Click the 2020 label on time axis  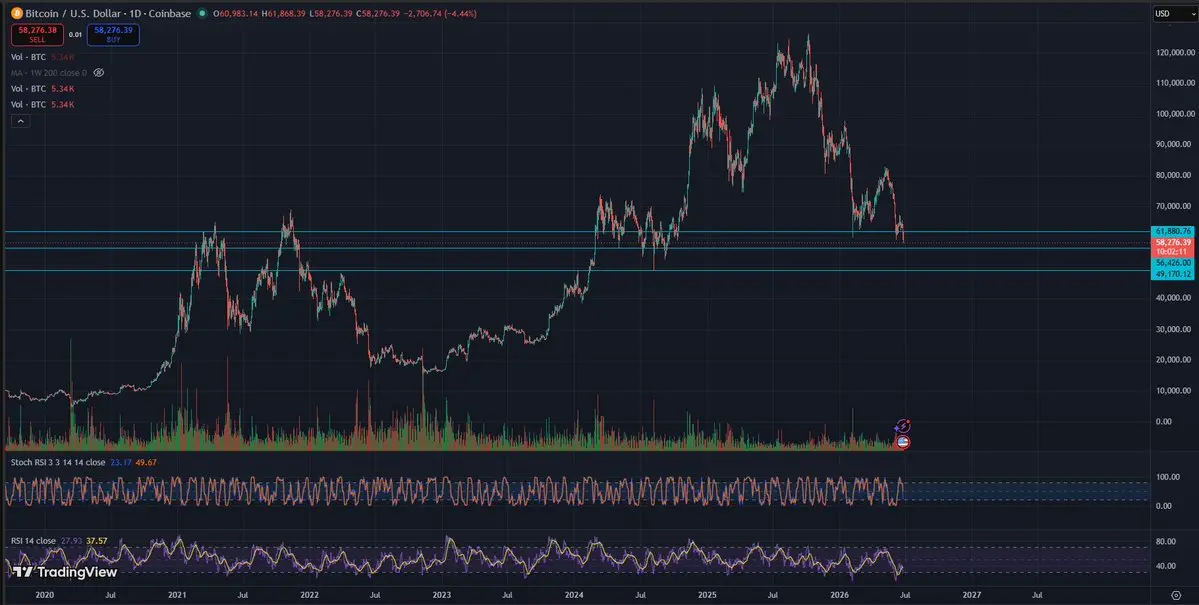tap(44, 594)
